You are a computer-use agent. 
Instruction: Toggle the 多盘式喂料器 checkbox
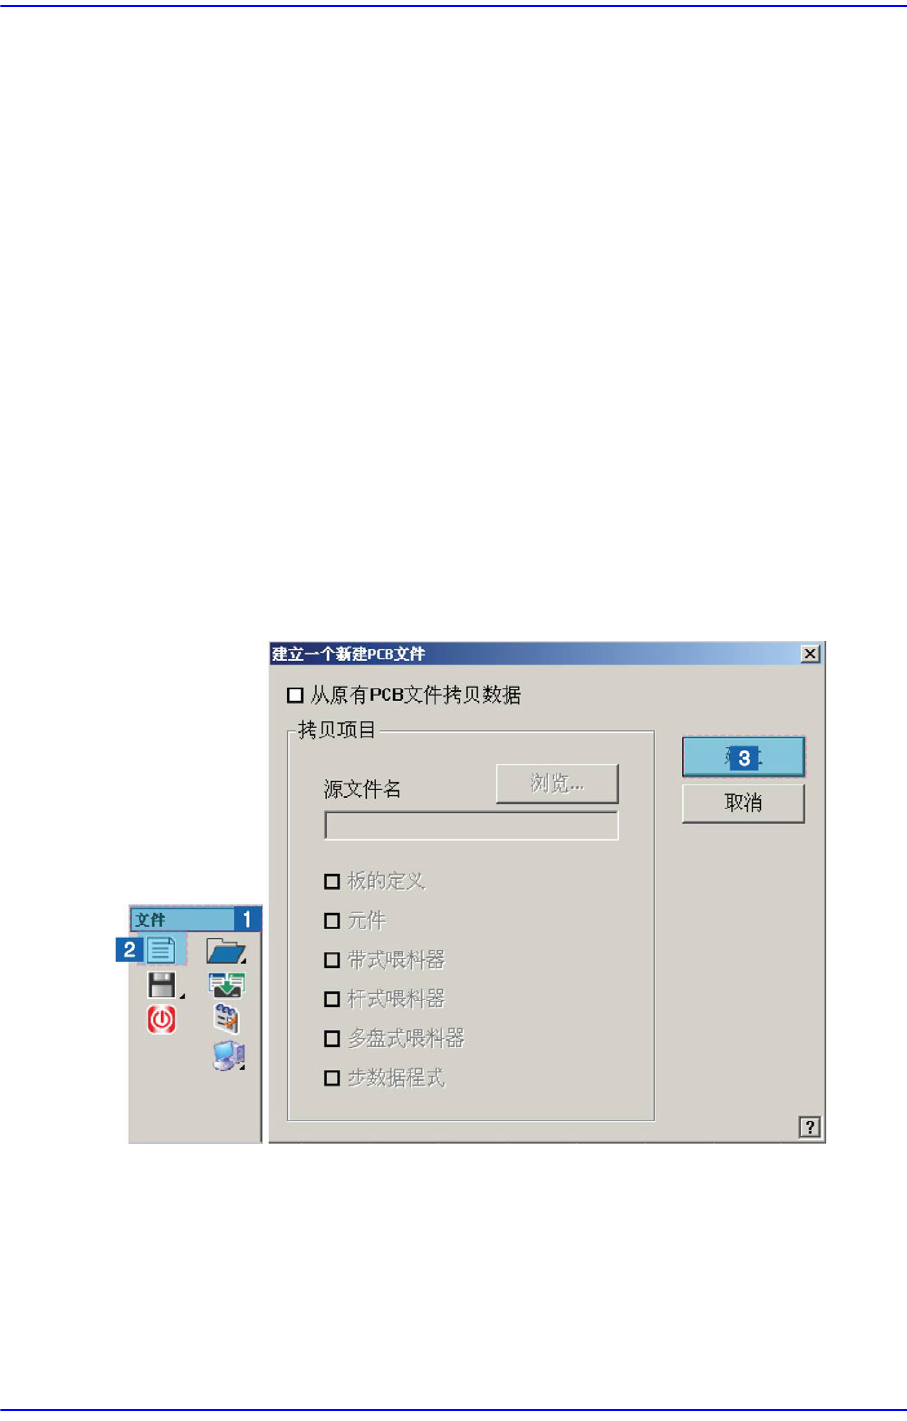(x=332, y=1039)
